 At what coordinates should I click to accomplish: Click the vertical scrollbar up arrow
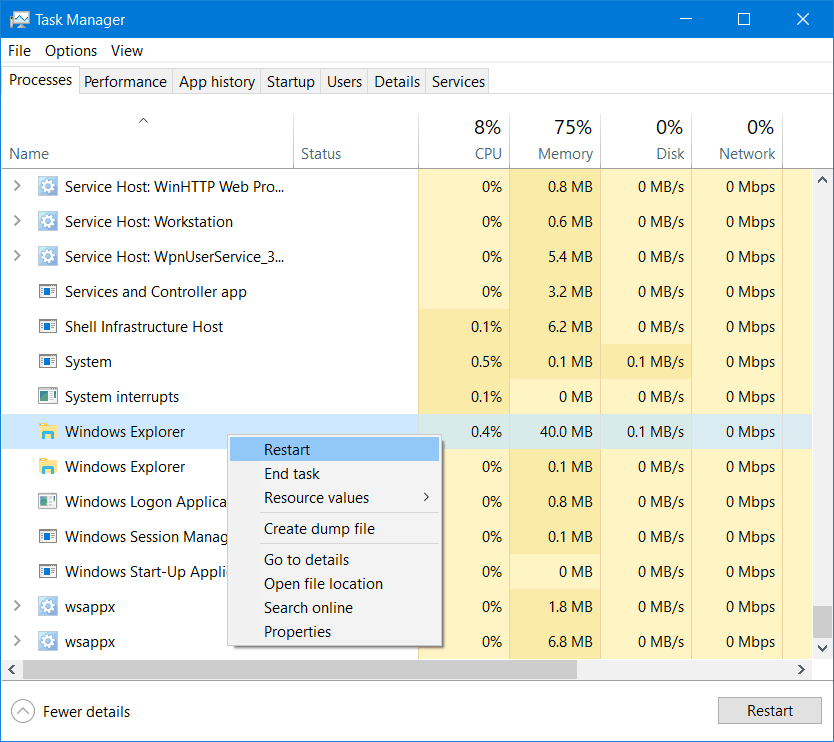click(x=822, y=180)
